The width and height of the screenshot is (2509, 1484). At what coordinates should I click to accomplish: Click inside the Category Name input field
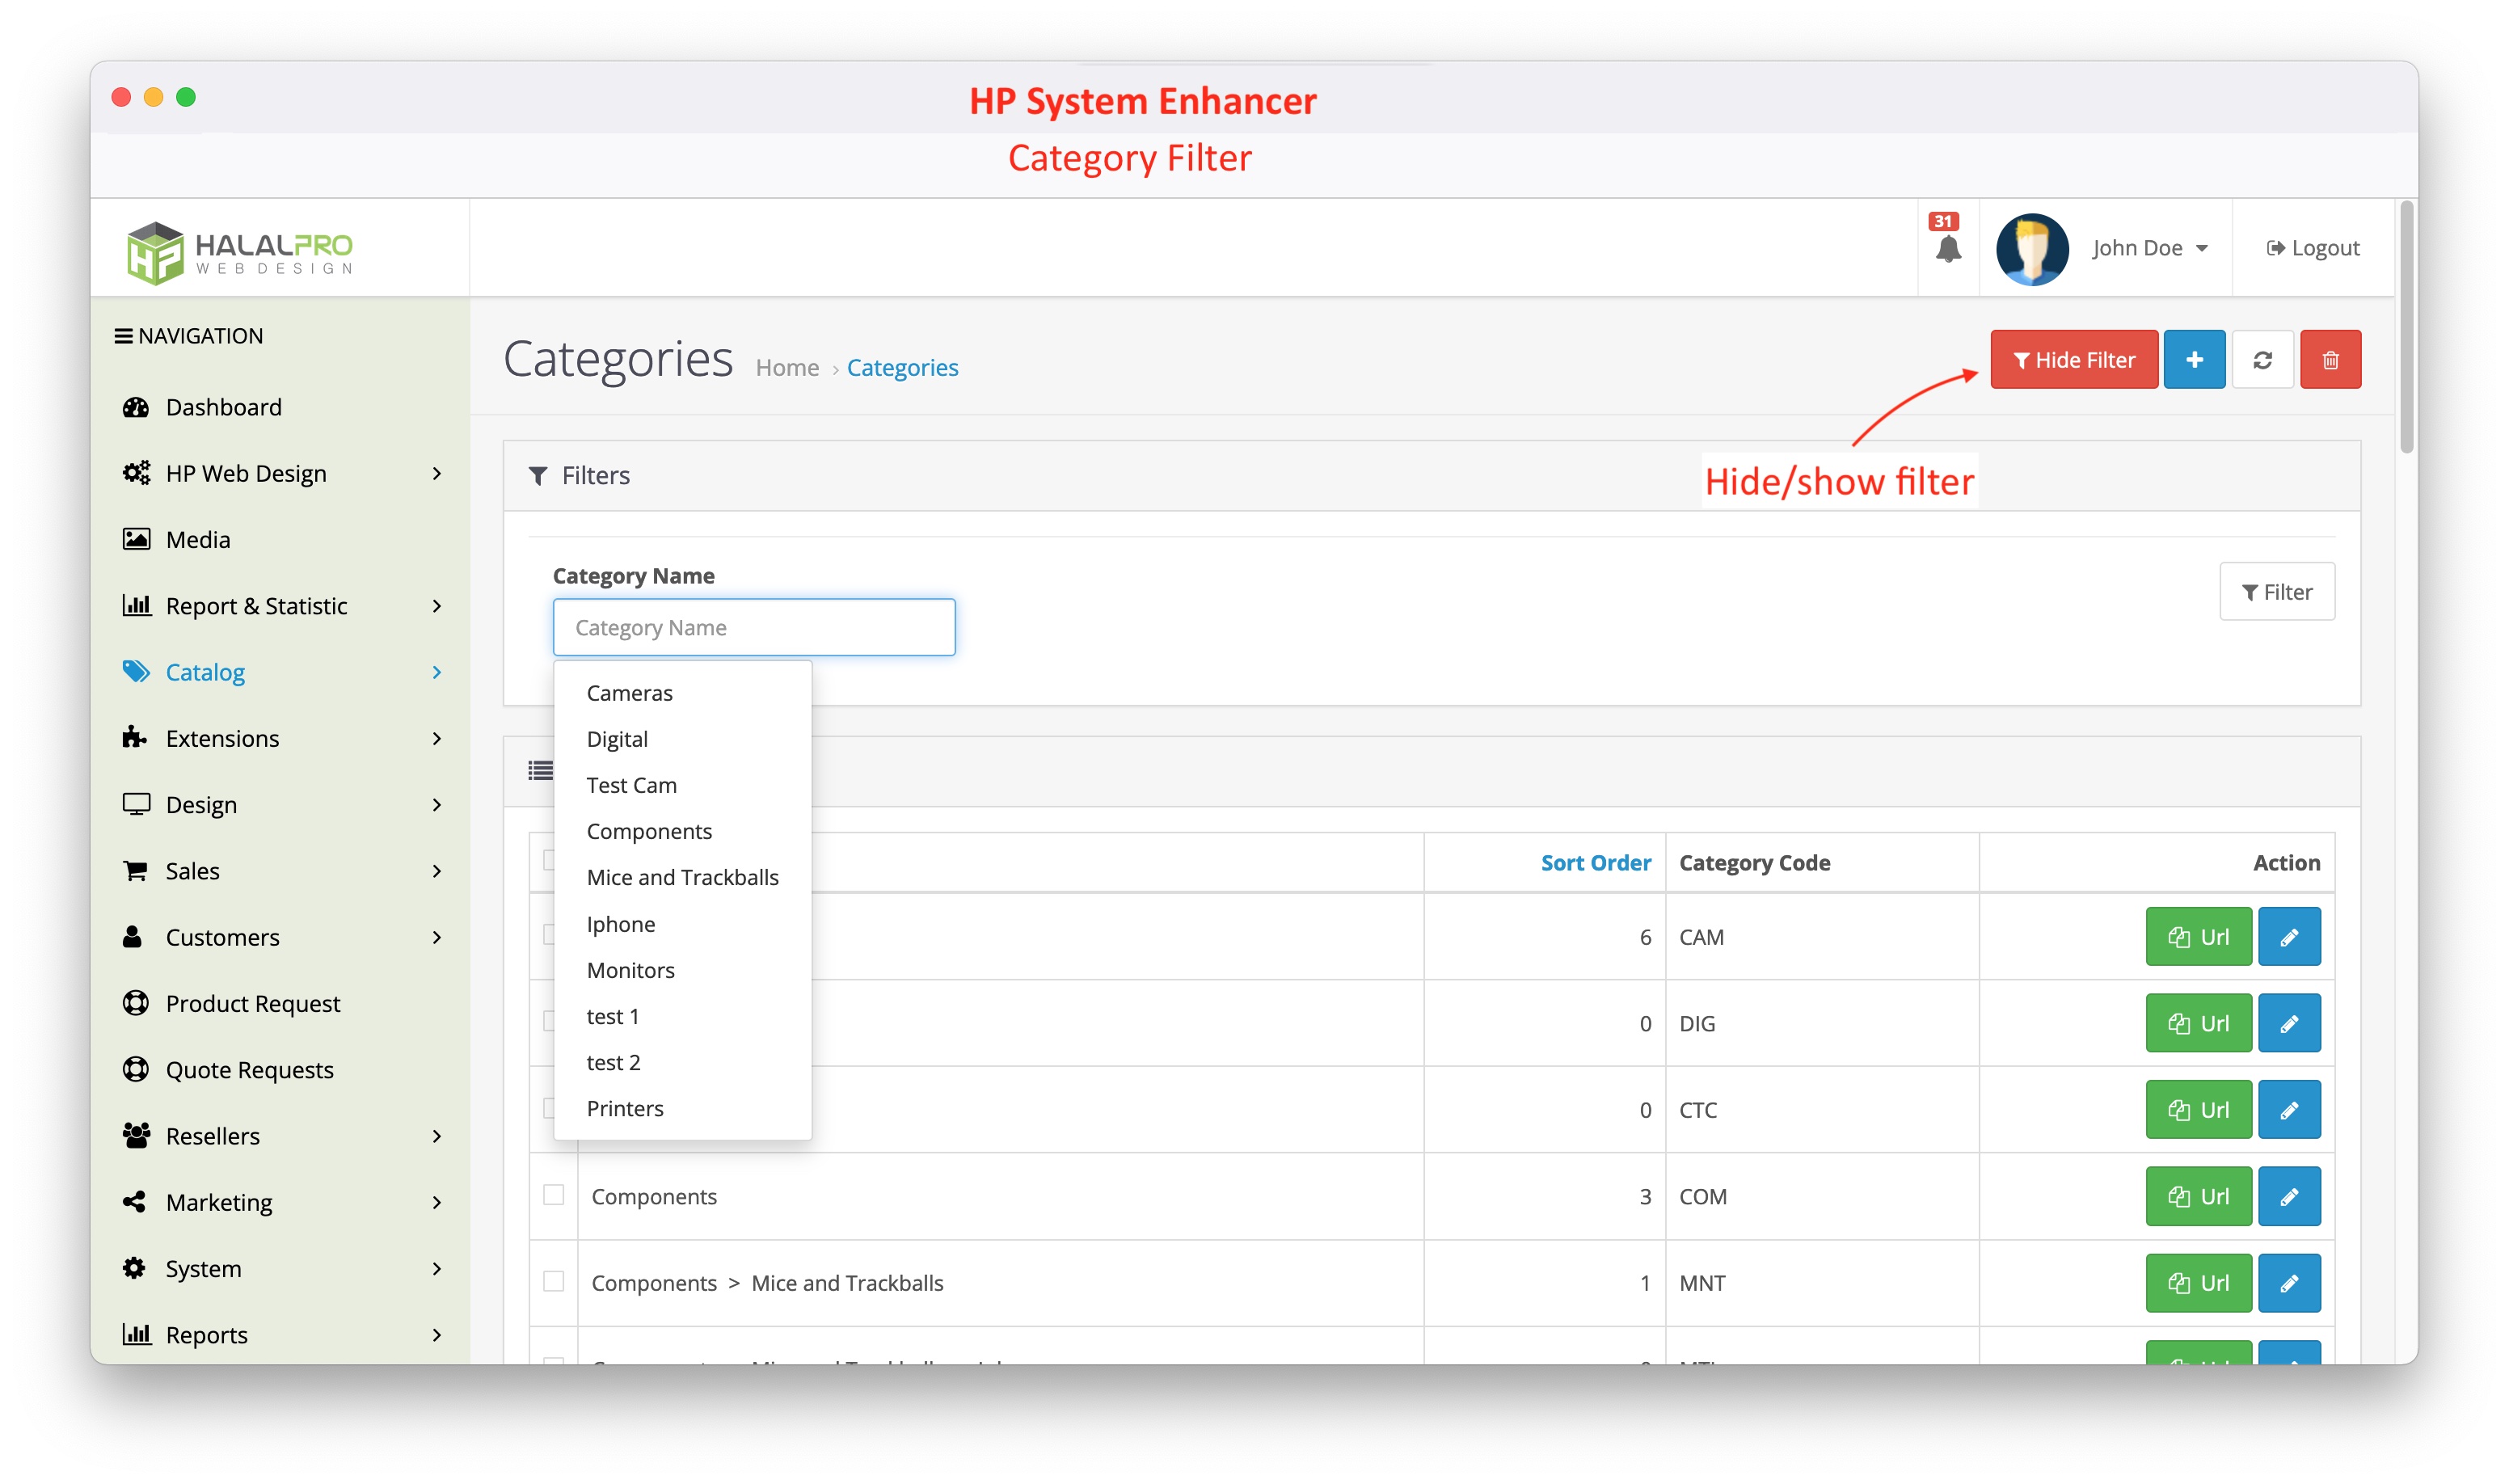click(753, 627)
